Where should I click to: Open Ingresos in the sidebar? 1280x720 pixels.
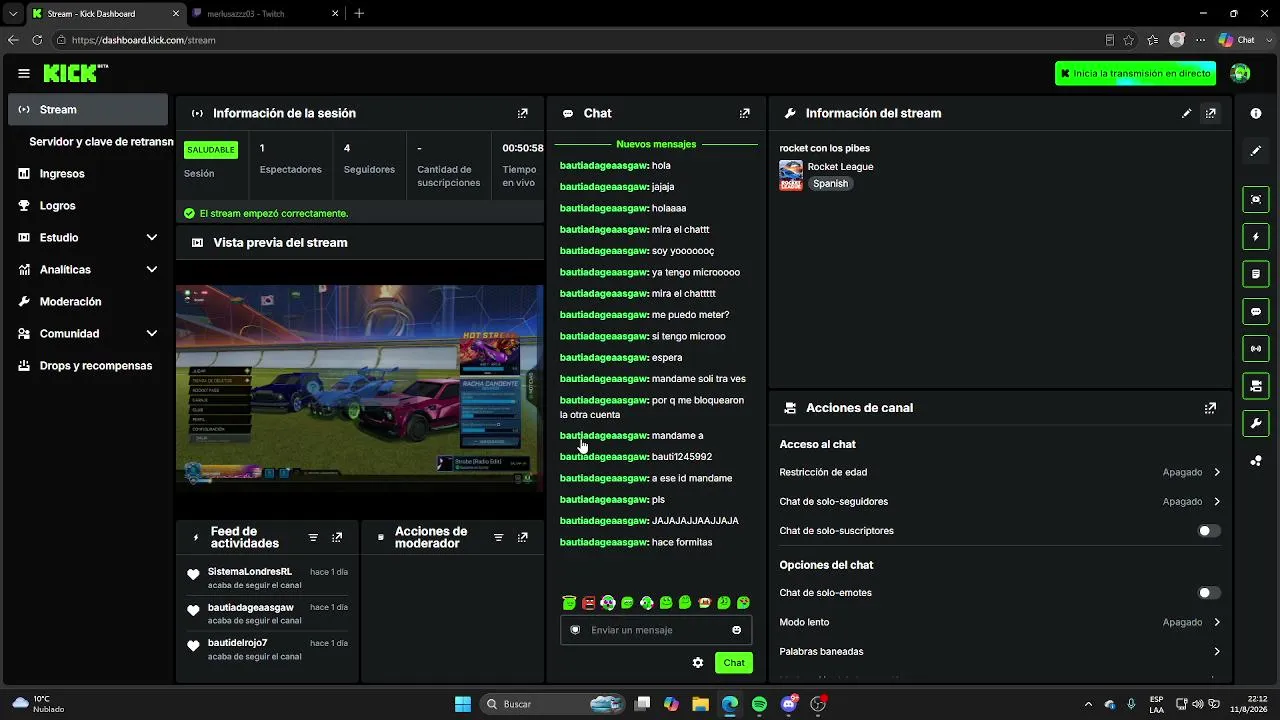(x=88, y=174)
